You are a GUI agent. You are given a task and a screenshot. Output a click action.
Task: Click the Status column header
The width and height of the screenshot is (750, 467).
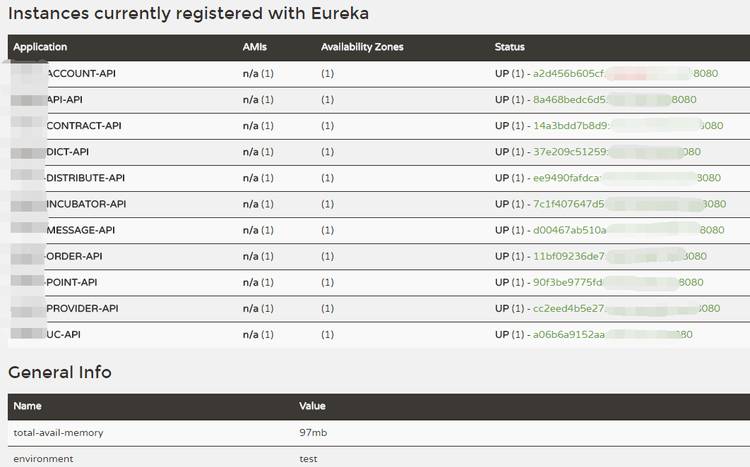click(x=509, y=47)
